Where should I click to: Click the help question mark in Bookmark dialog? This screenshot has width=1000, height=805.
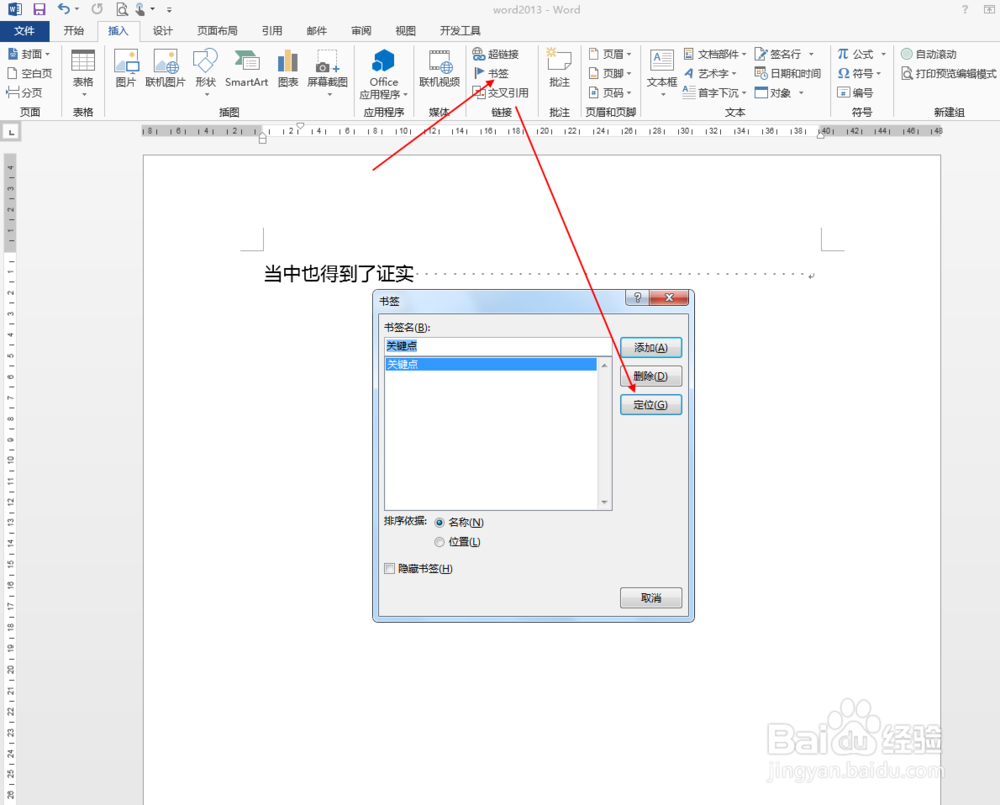[x=637, y=297]
